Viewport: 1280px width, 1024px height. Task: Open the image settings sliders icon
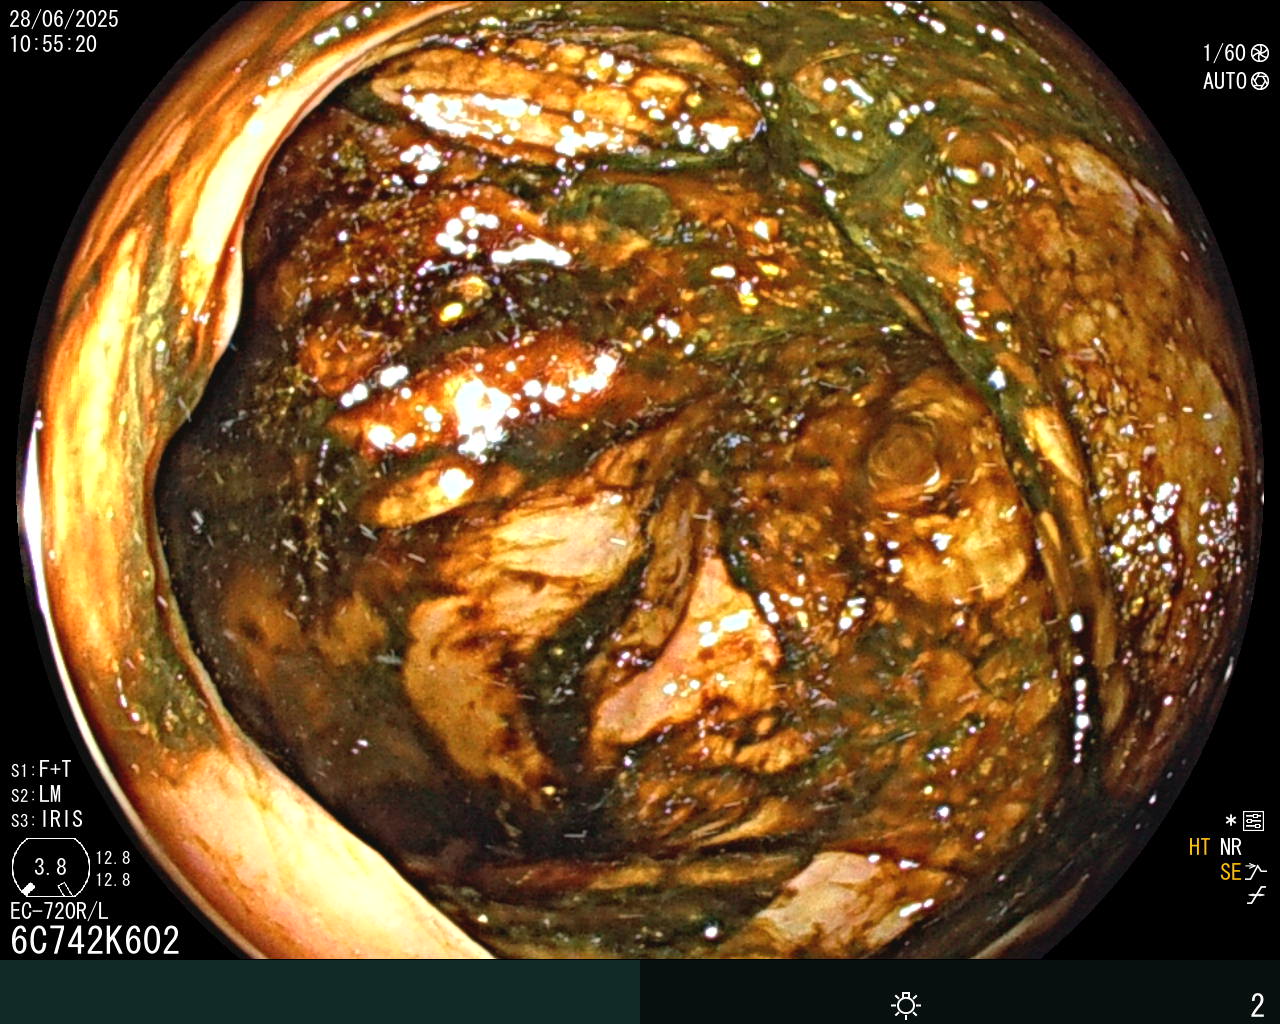point(1253,822)
